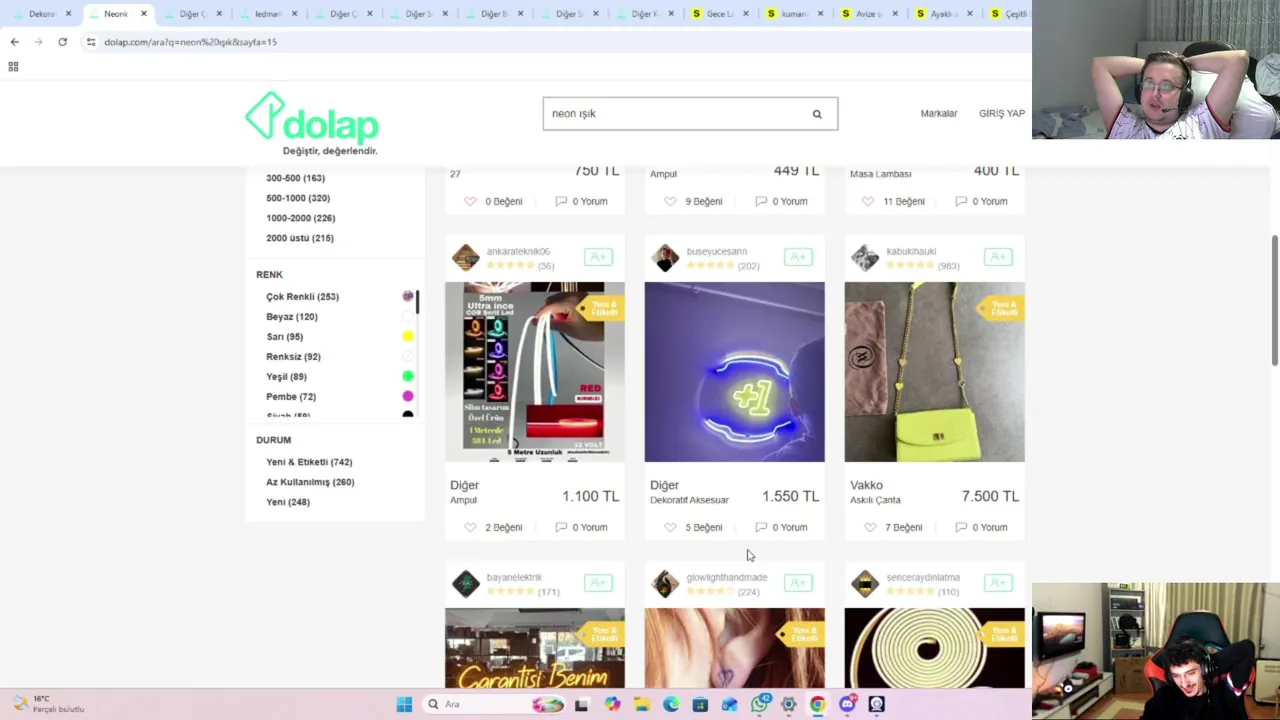Screen dimensions: 1280x720
Task: Open comments icon on 1.550 TL Dekoratif Aksesuar
Action: [761, 527]
